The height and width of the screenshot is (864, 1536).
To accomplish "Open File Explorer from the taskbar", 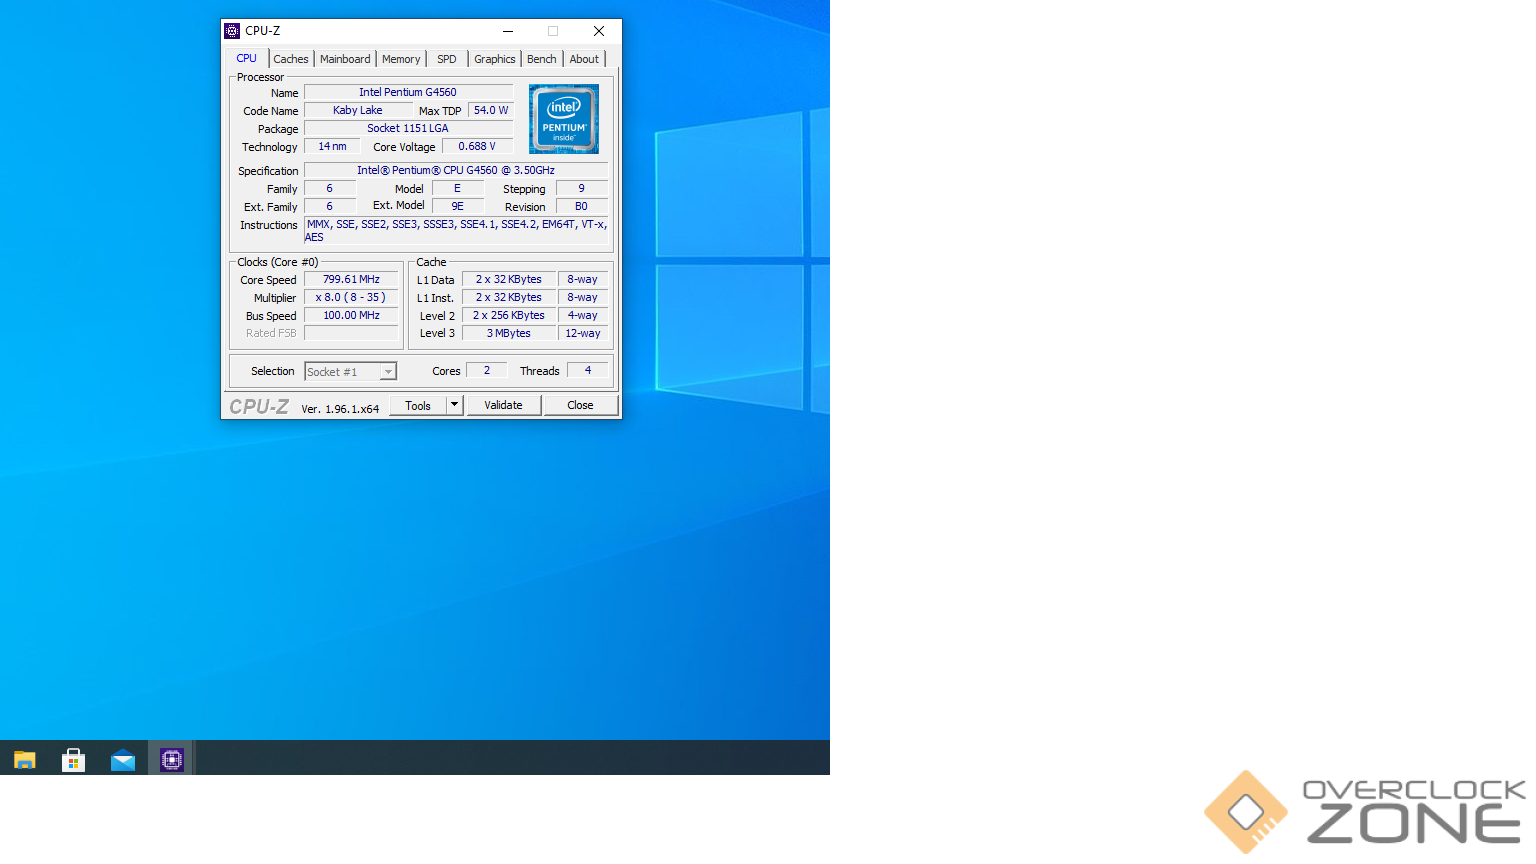I will coord(25,760).
